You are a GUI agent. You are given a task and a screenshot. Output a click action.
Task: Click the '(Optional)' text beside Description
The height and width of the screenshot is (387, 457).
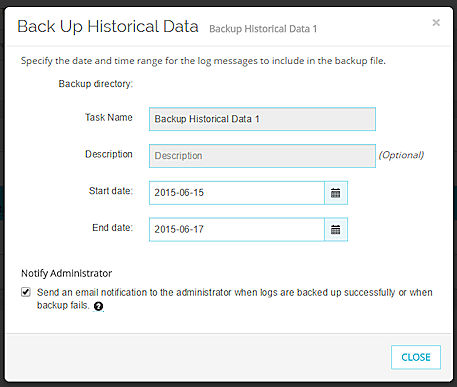[401, 155]
